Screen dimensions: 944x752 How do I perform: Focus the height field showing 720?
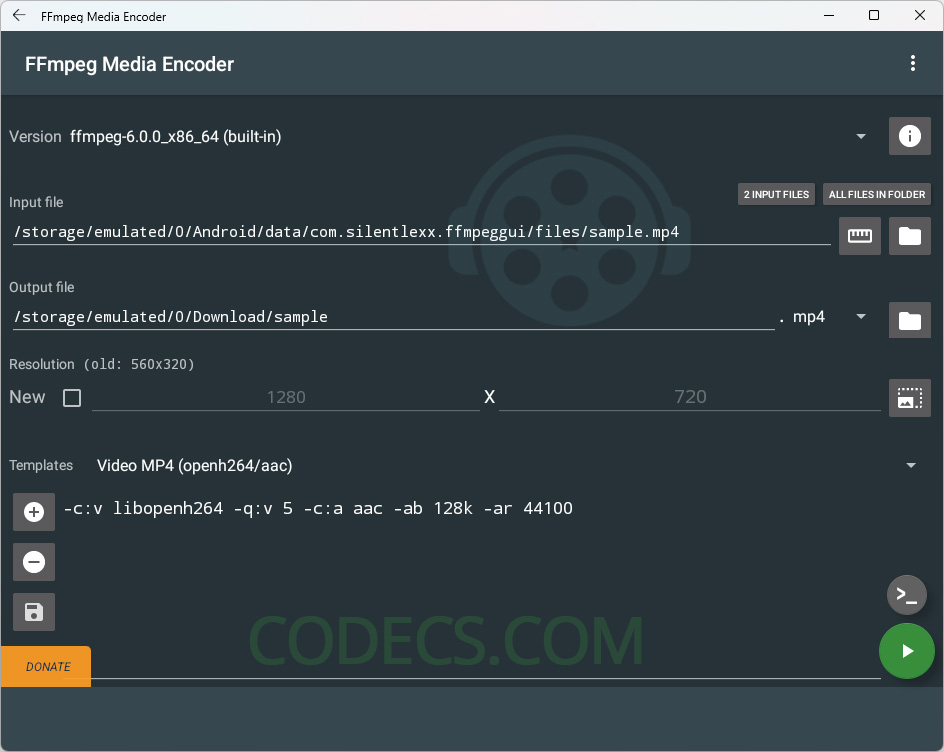point(690,397)
